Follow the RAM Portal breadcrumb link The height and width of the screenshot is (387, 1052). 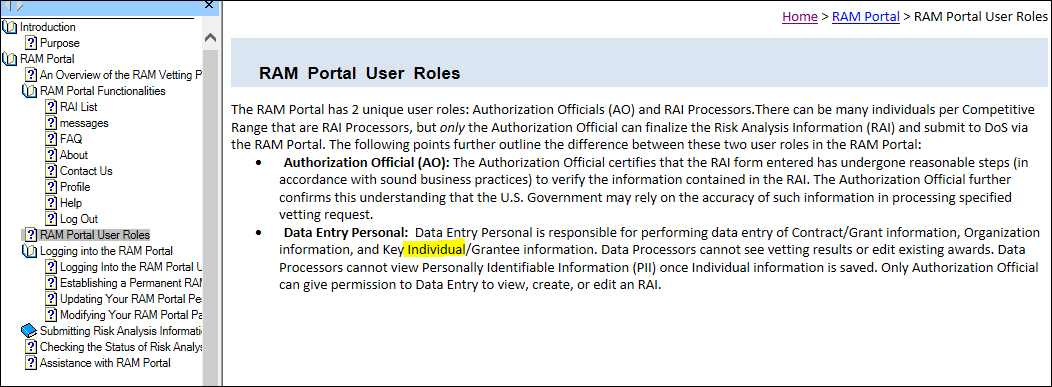click(x=865, y=17)
